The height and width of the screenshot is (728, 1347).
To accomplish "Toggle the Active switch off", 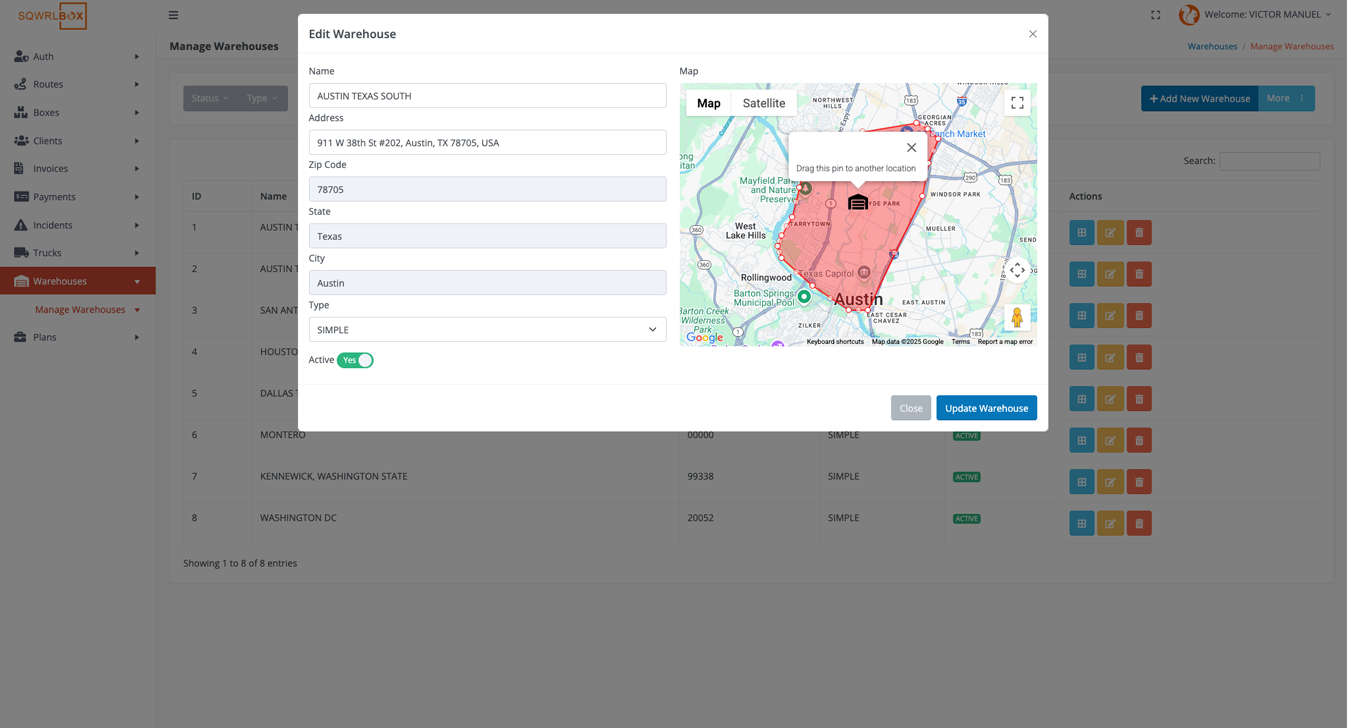I will click(355, 360).
